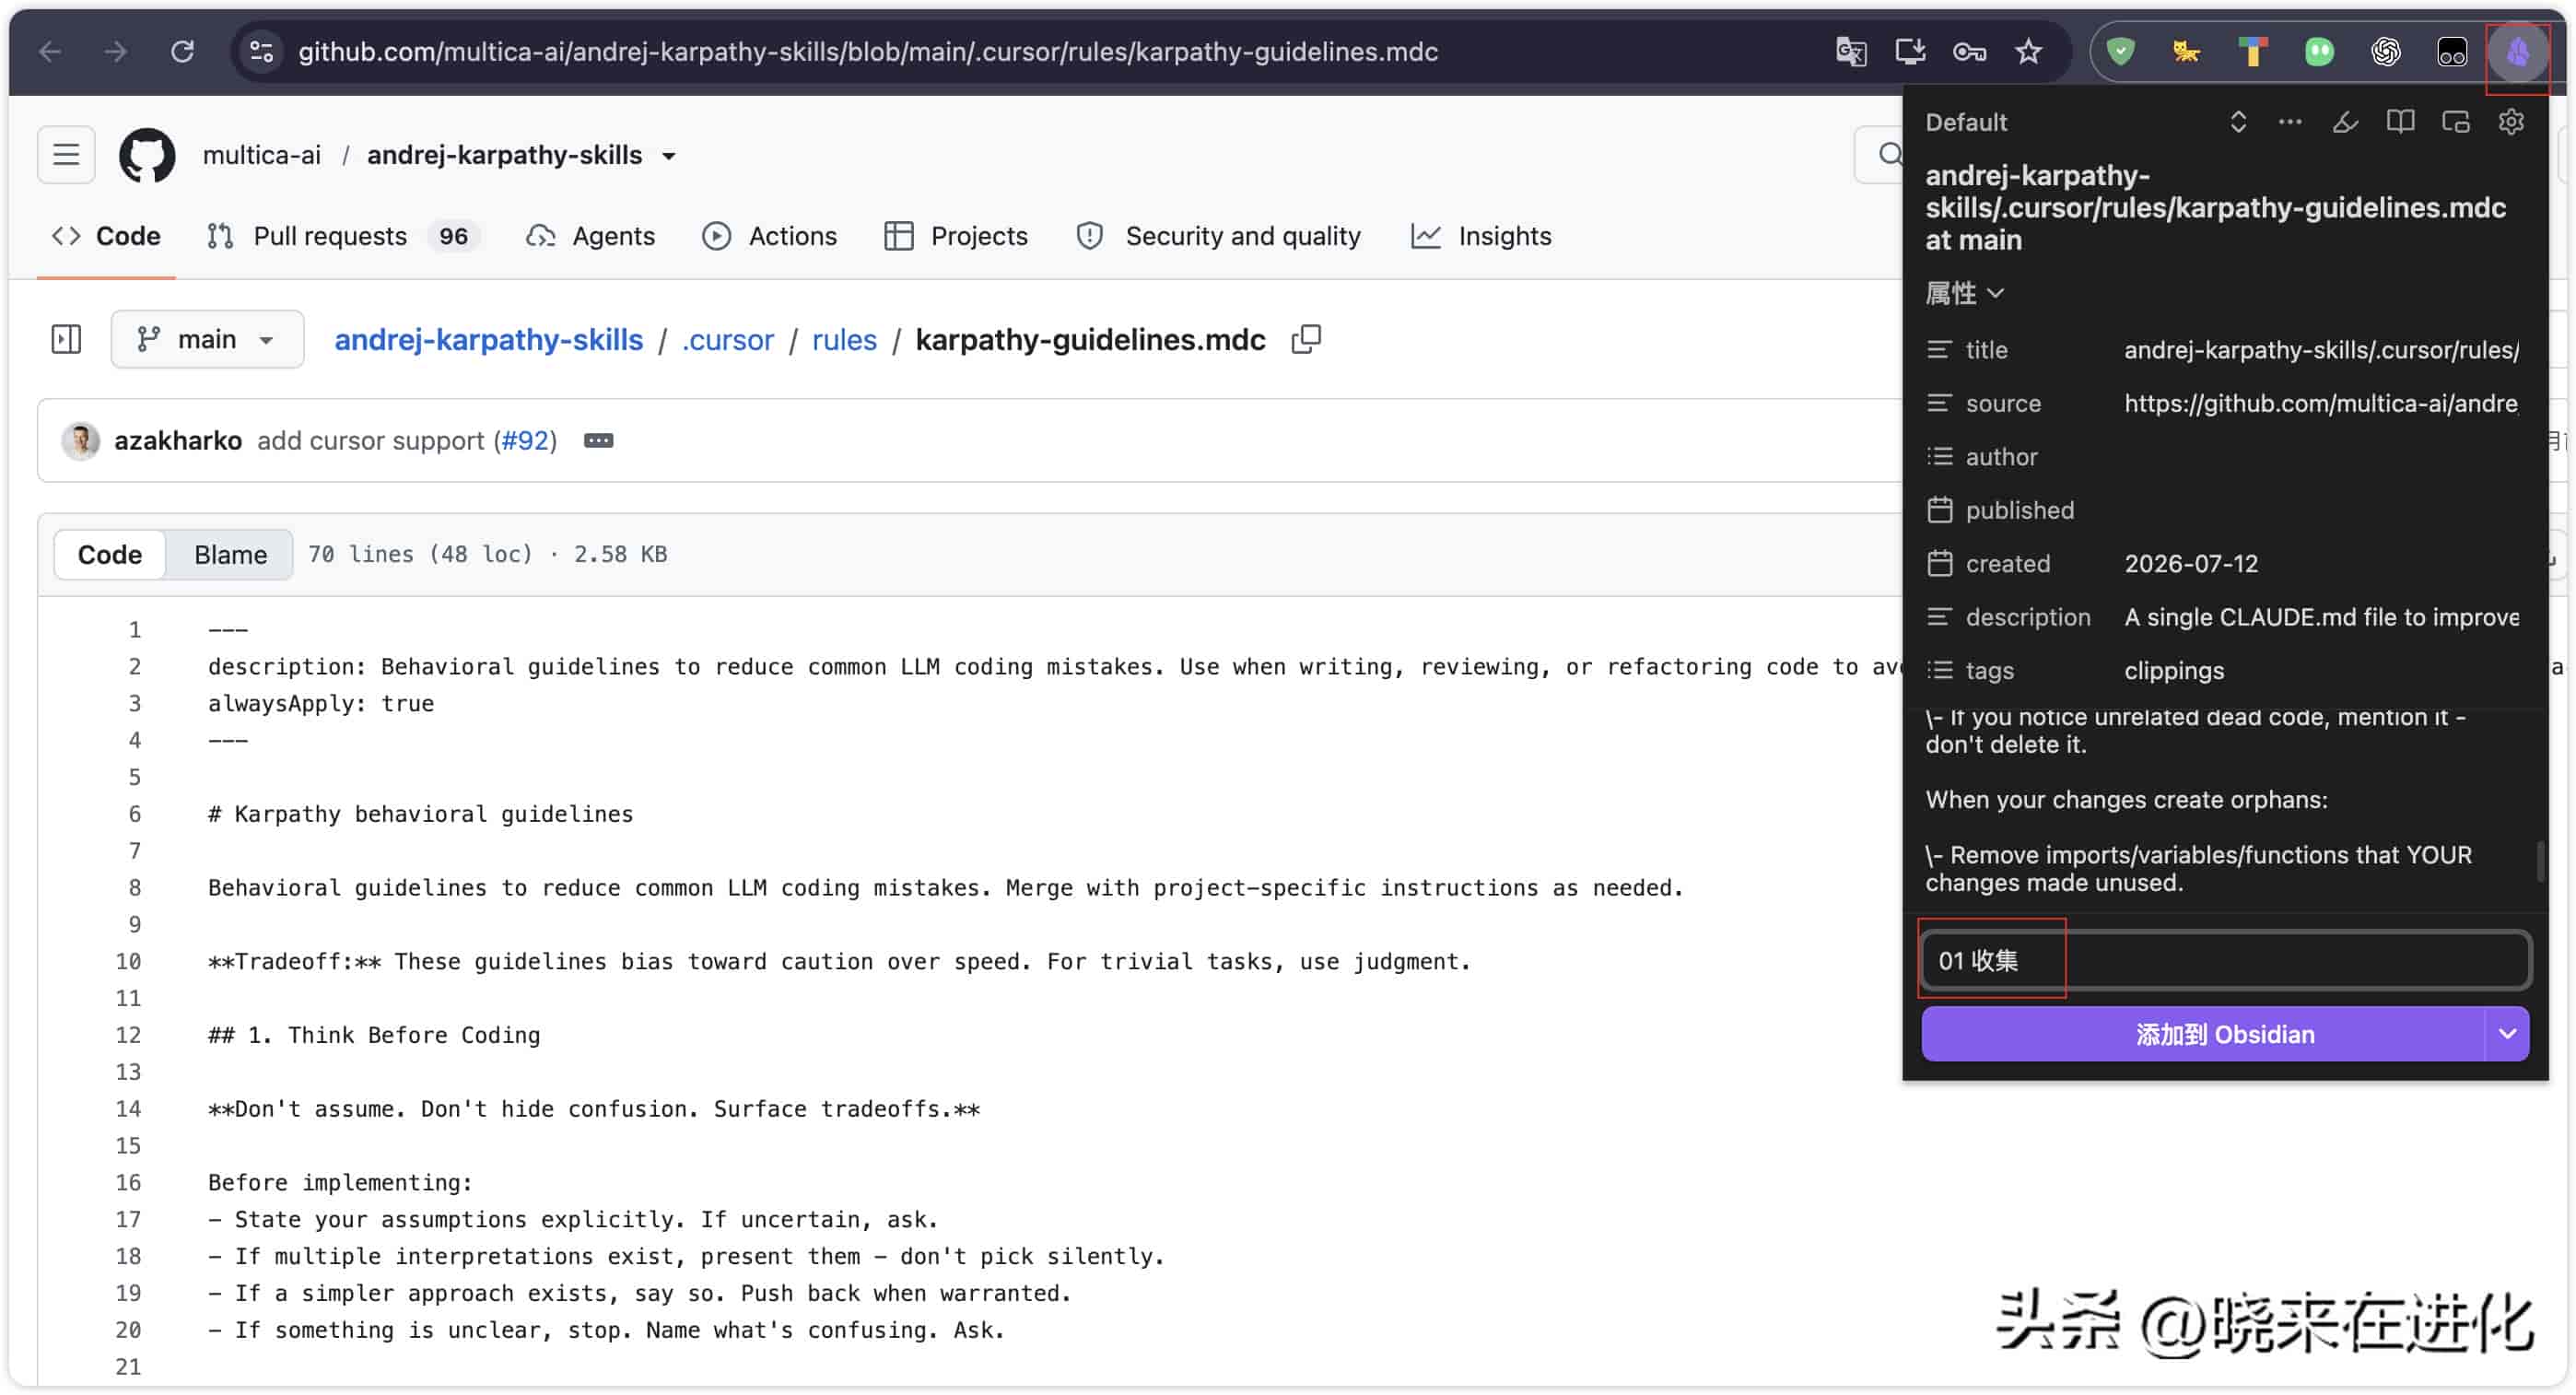Collapse the 属性 properties section

coord(1964,294)
